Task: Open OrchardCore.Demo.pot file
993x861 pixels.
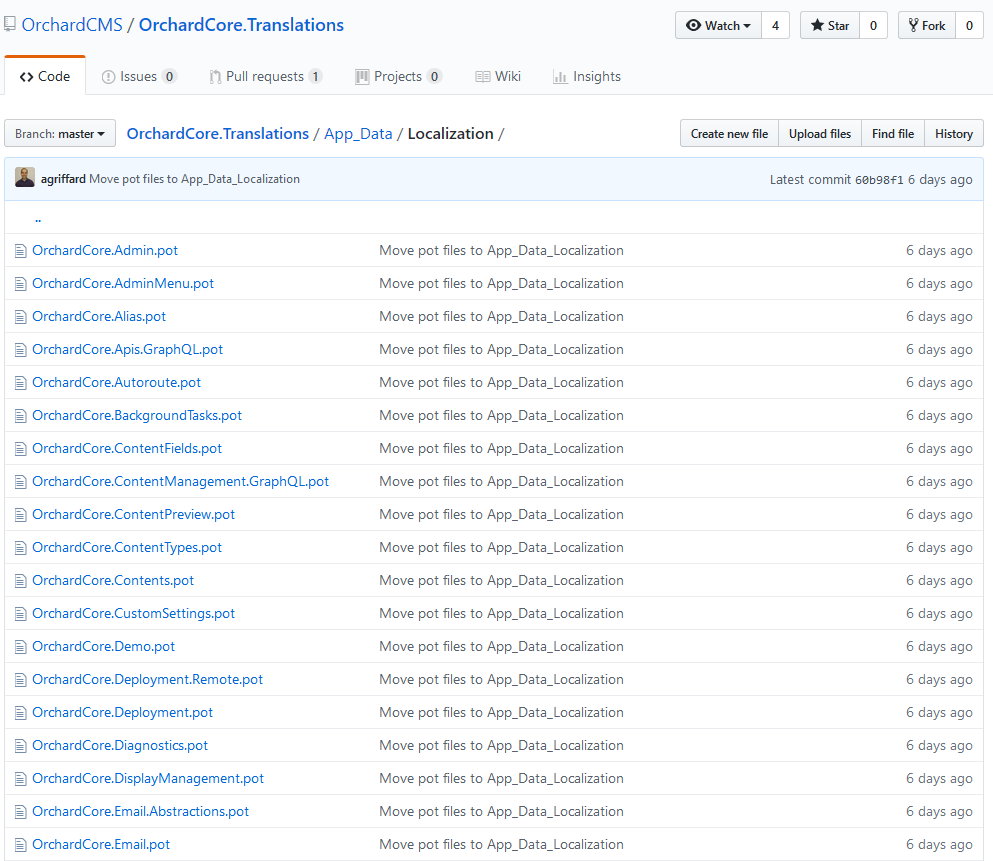Action: click(x=103, y=646)
